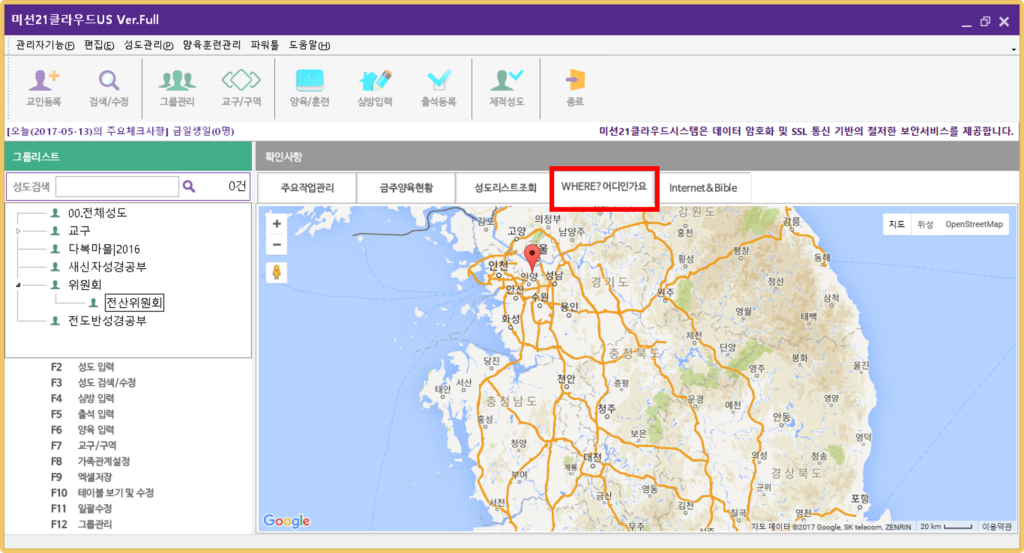Image resolution: width=1024 pixels, height=553 pixels.
Task: Open 심방입력 visitation entry tool
Action: [375, 88]
